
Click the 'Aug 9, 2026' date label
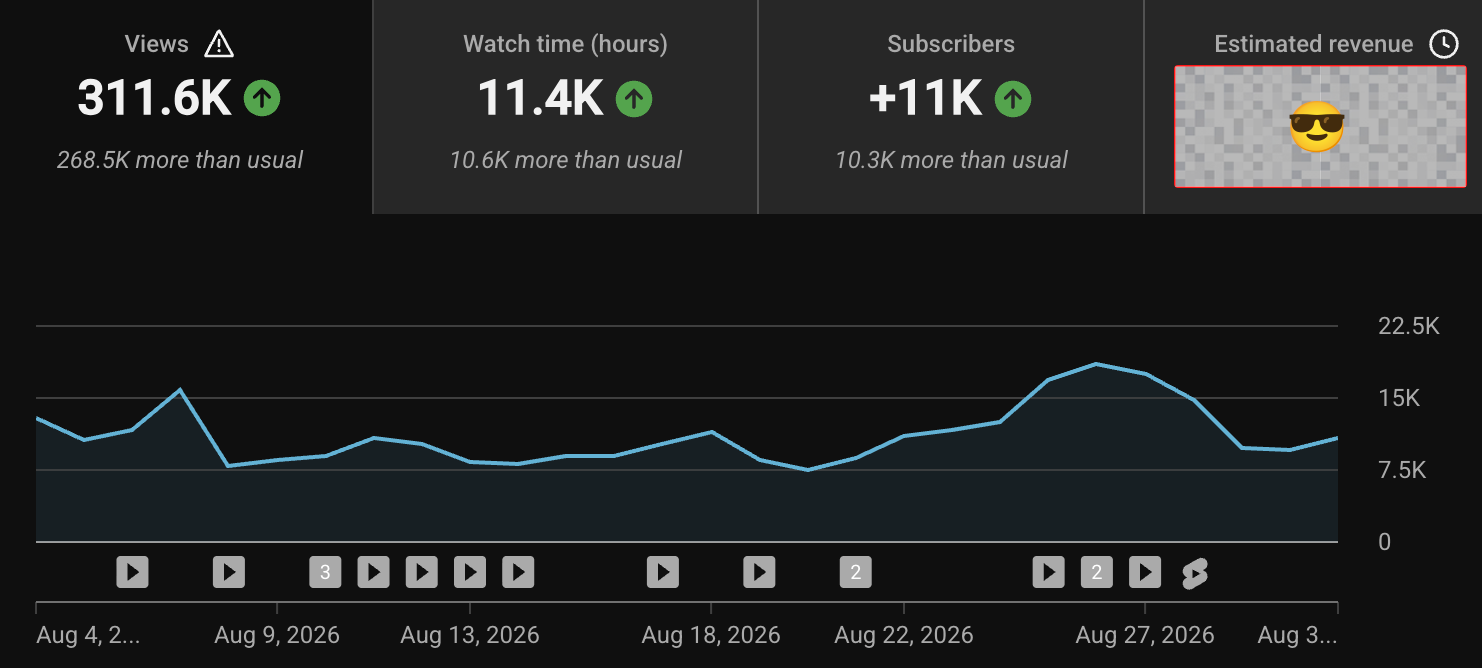click(277, 635)
